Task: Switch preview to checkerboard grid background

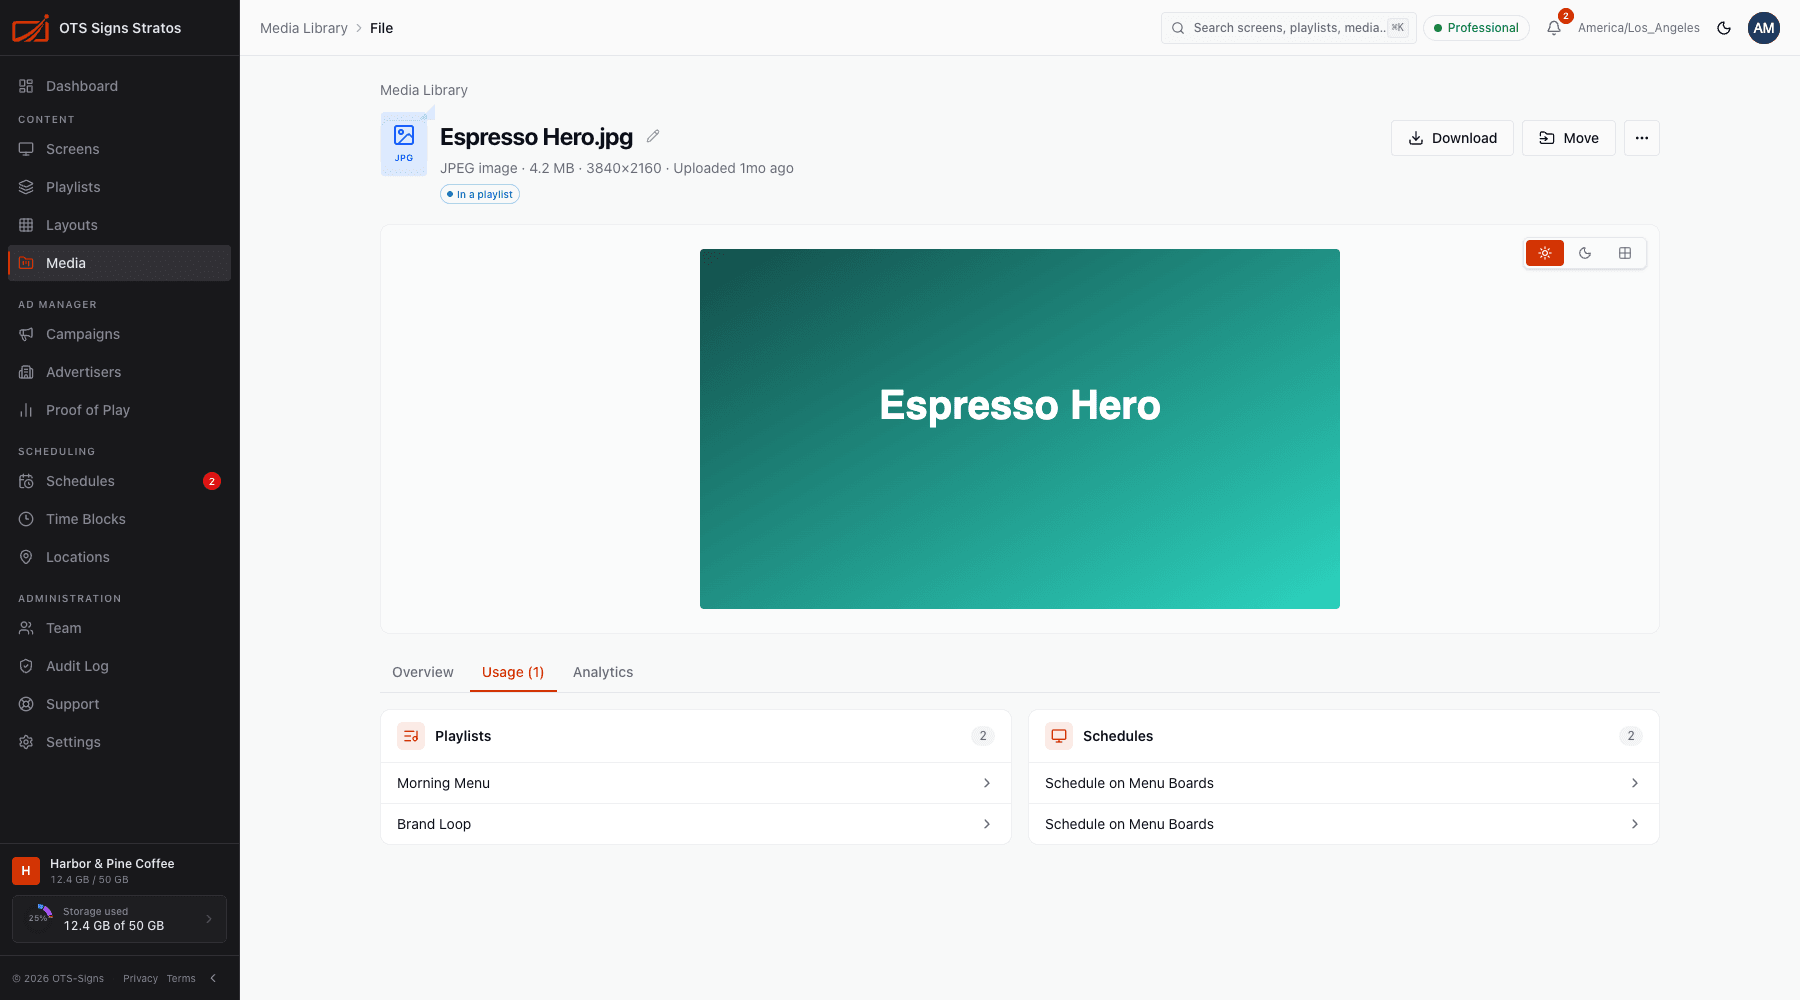Action: coord(1625,253)
